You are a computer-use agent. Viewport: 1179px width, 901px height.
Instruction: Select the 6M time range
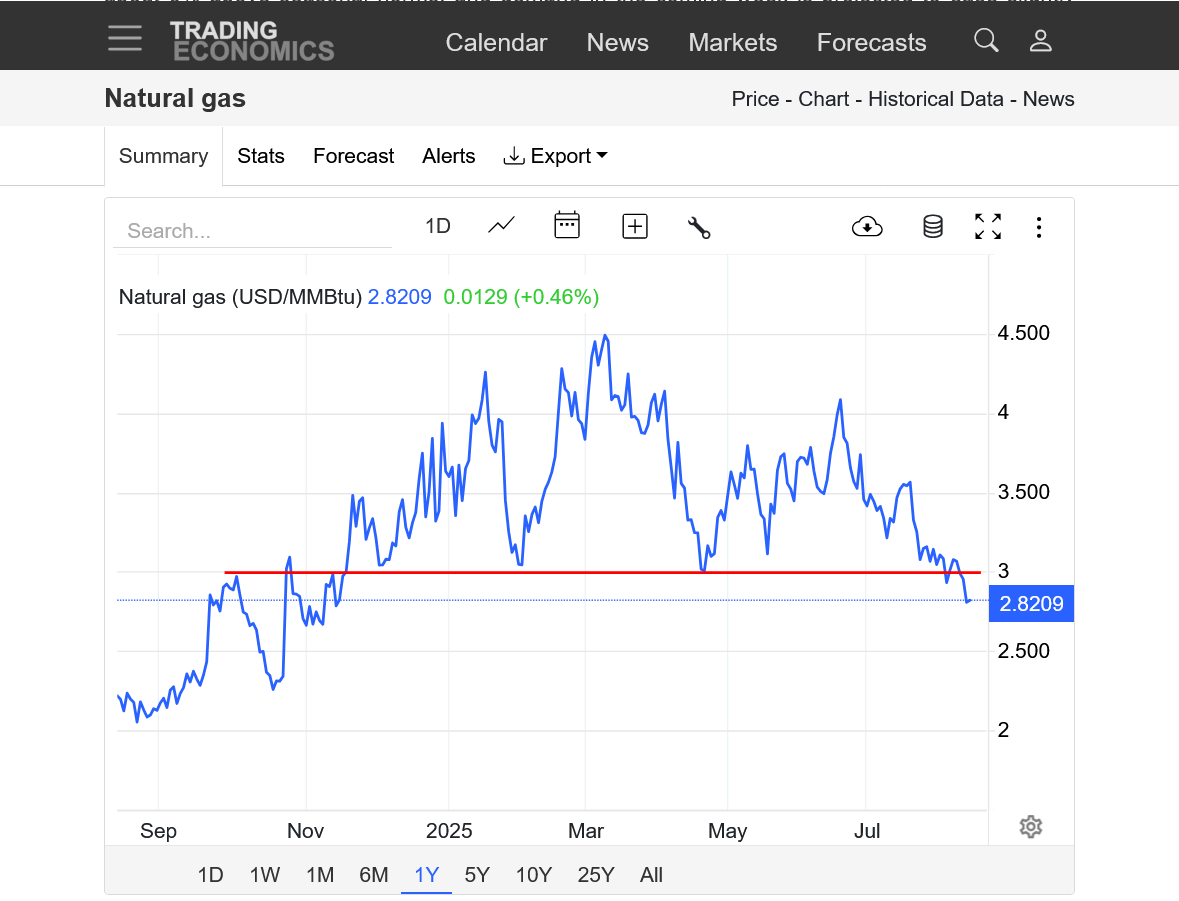point(373,875)
